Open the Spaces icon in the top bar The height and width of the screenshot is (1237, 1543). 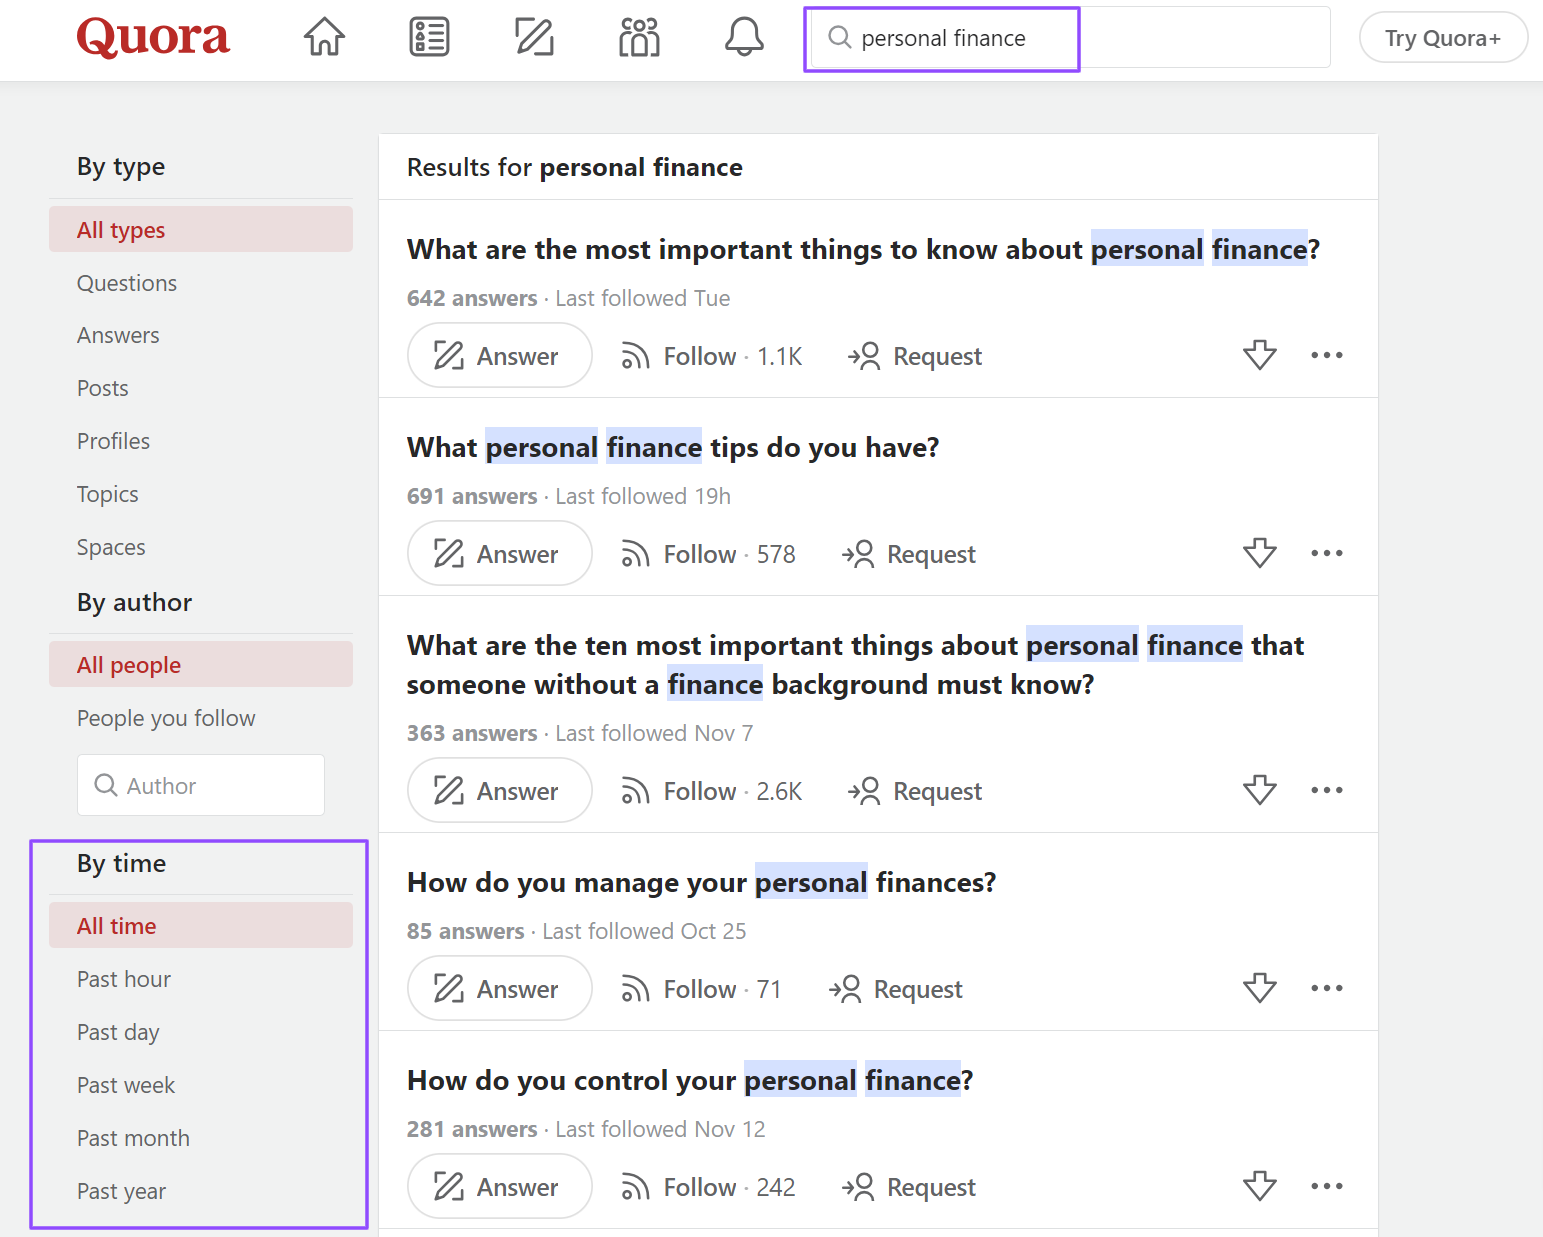pyautogui.click(x=639, y=37)
